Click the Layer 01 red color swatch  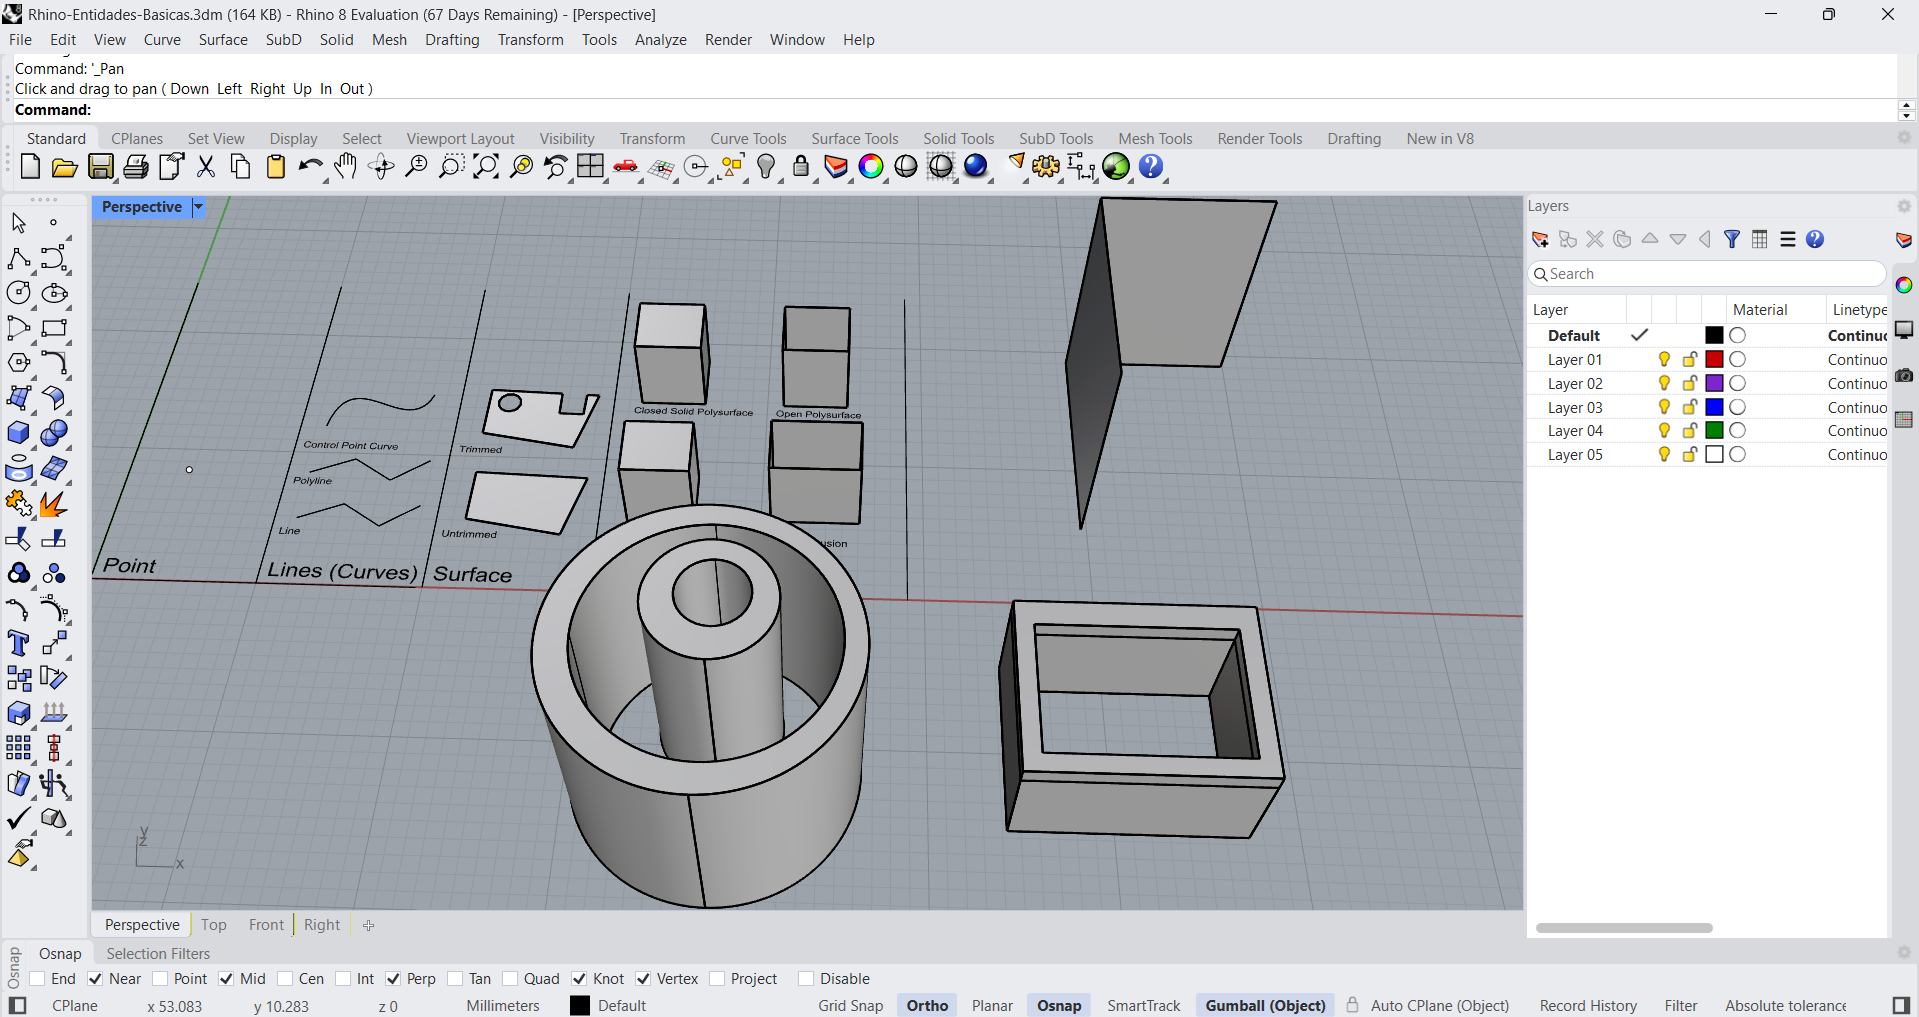coord(1714,360)
